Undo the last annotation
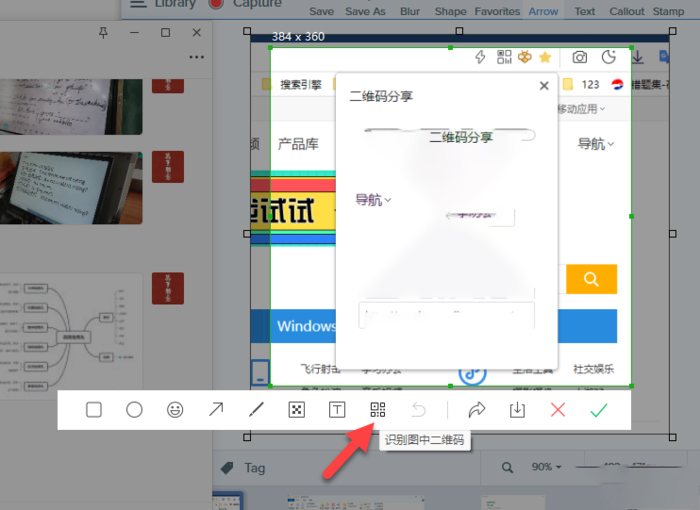The height and width of the screenshot is (510, 700). (418, 410)
